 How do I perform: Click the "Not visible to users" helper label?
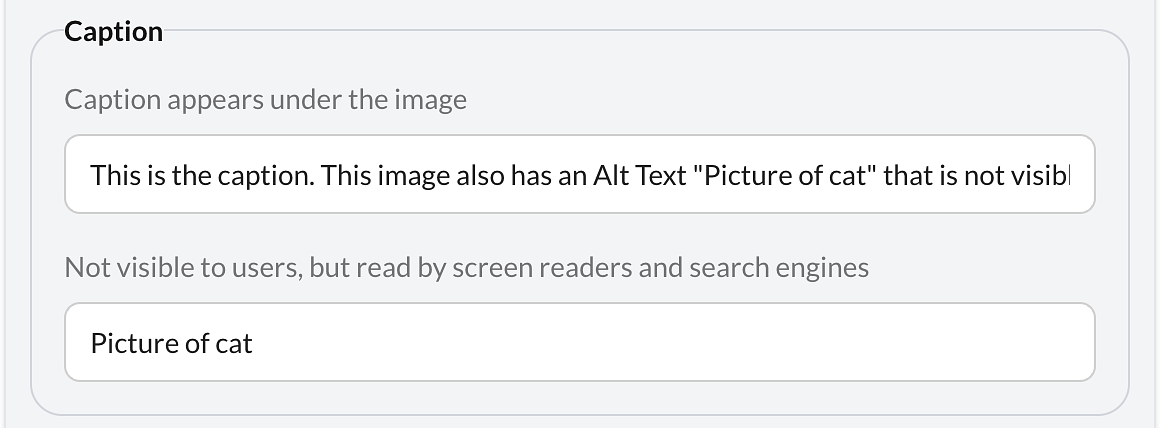coord(180,268)
